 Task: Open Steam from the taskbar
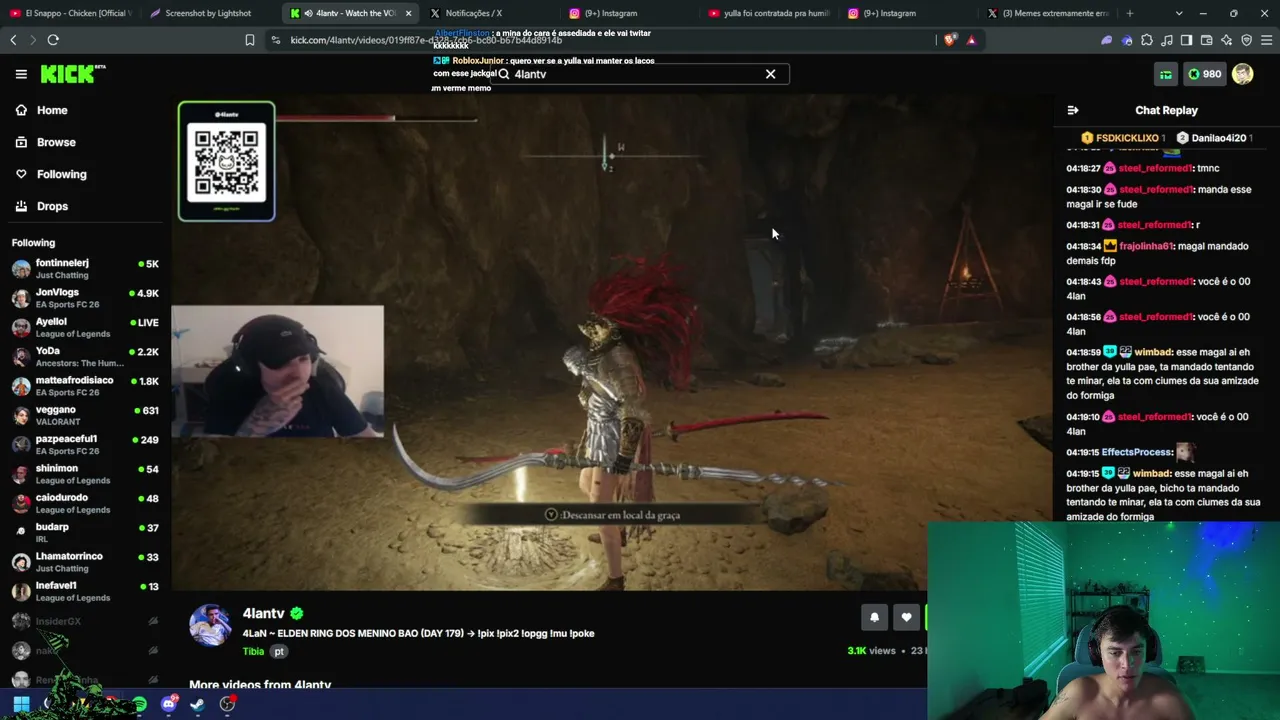tap(198, 704)
